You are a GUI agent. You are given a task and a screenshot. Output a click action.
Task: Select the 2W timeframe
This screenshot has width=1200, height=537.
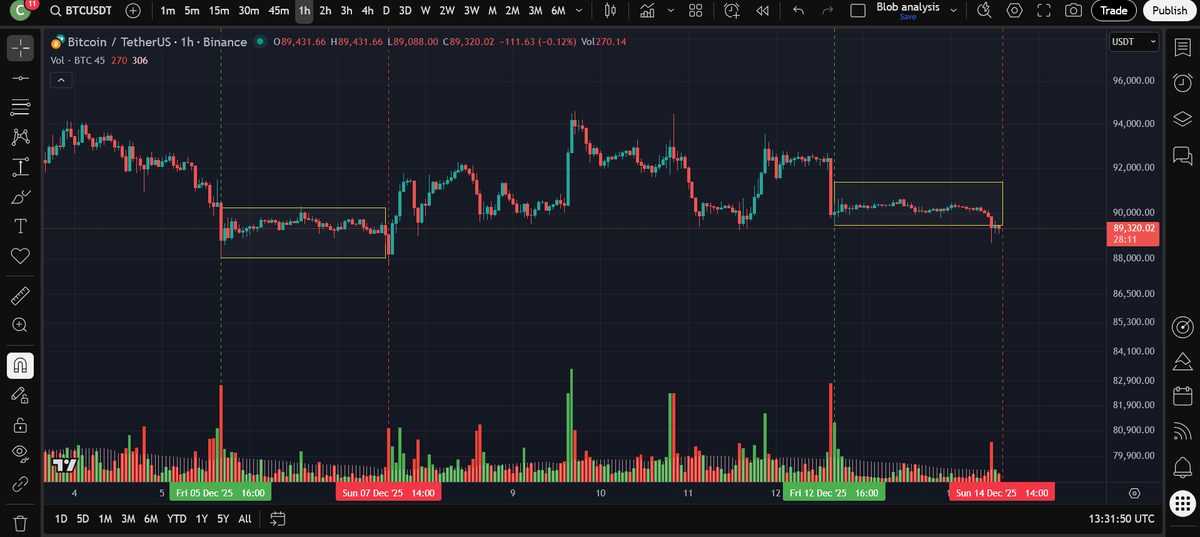click(x=446, y=11)
